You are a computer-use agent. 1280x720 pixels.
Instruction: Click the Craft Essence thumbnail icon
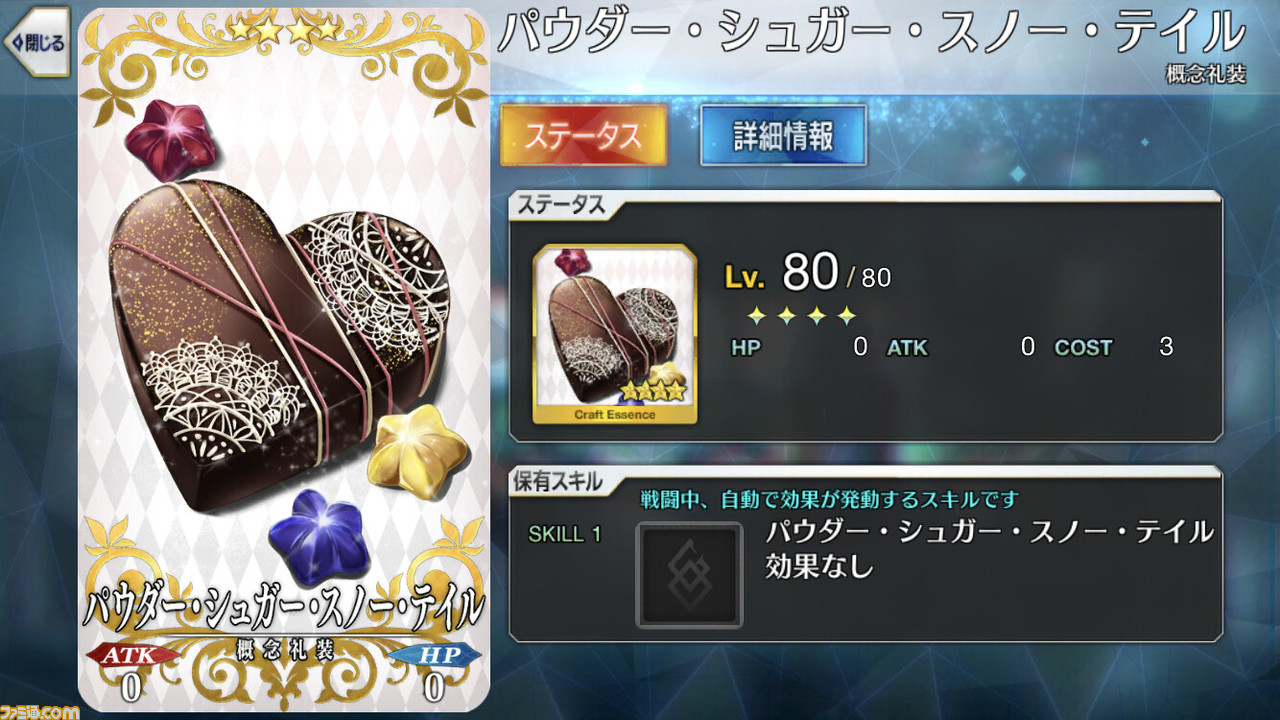[x=614, y=334]
